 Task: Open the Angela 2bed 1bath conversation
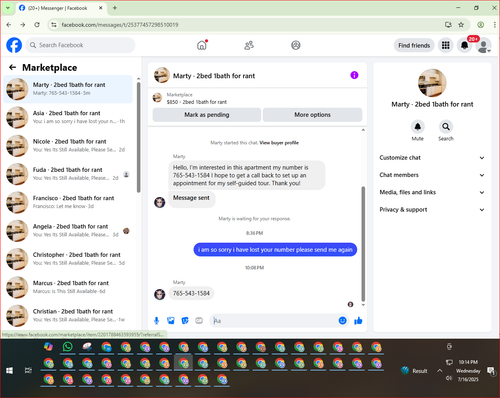pos(68,231)
